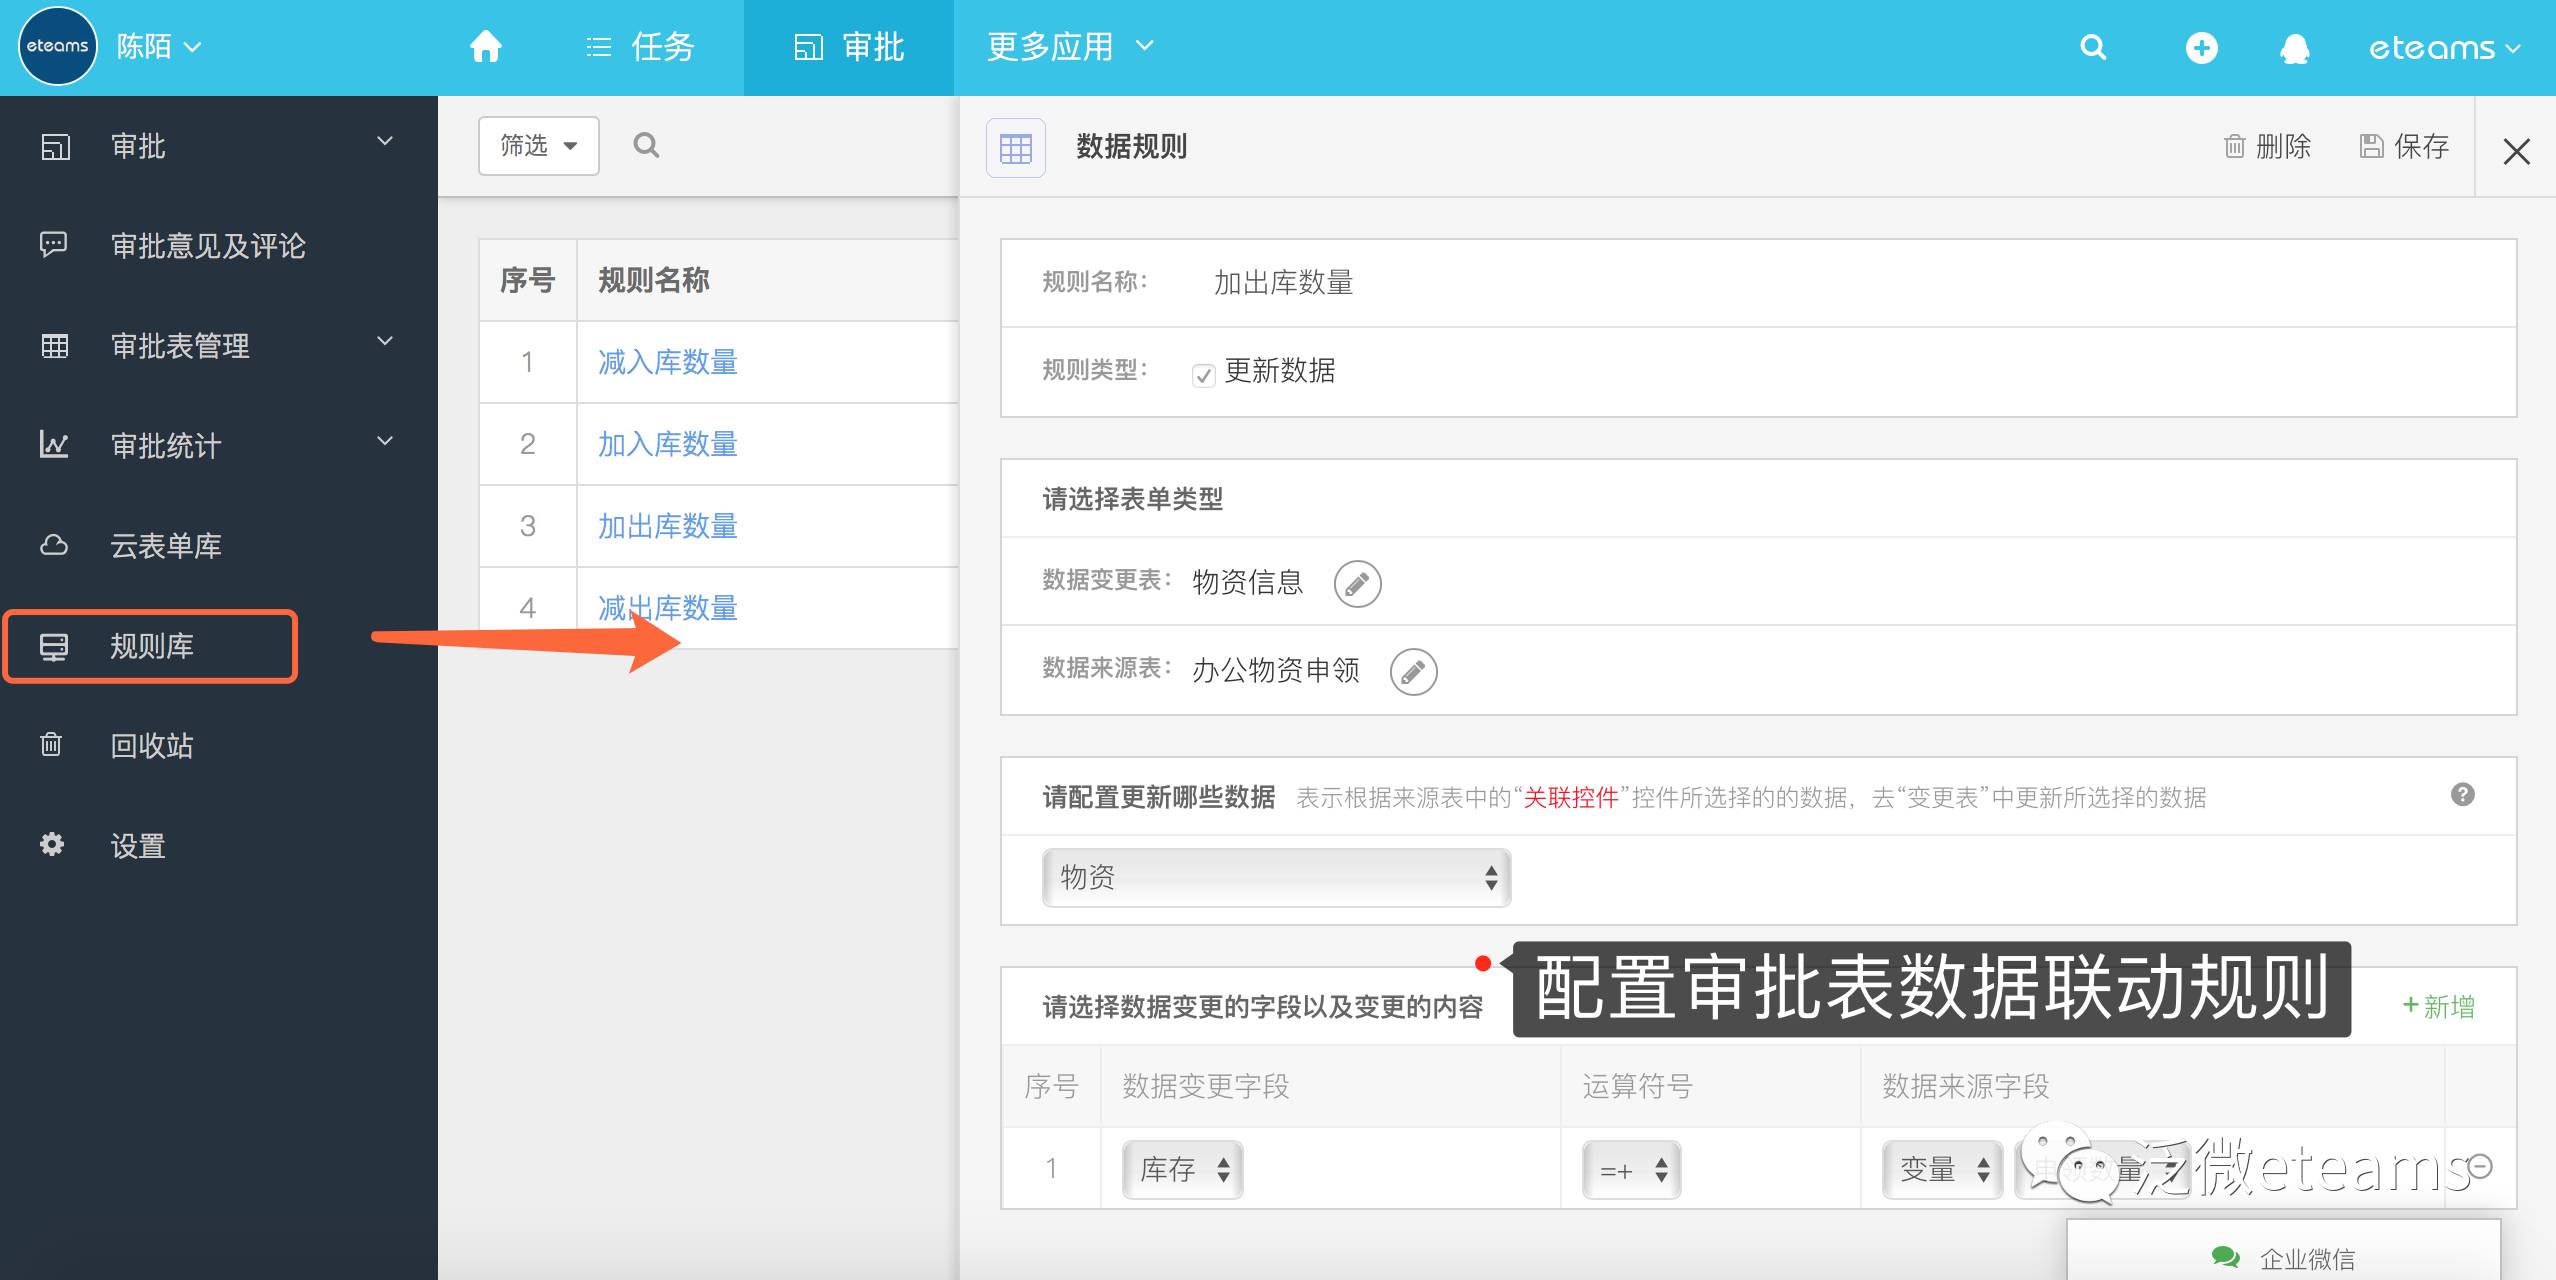Open the 减入库数量 rule link
The width and height of the screenshot is (2556, 1280).
tap(667, 362)
